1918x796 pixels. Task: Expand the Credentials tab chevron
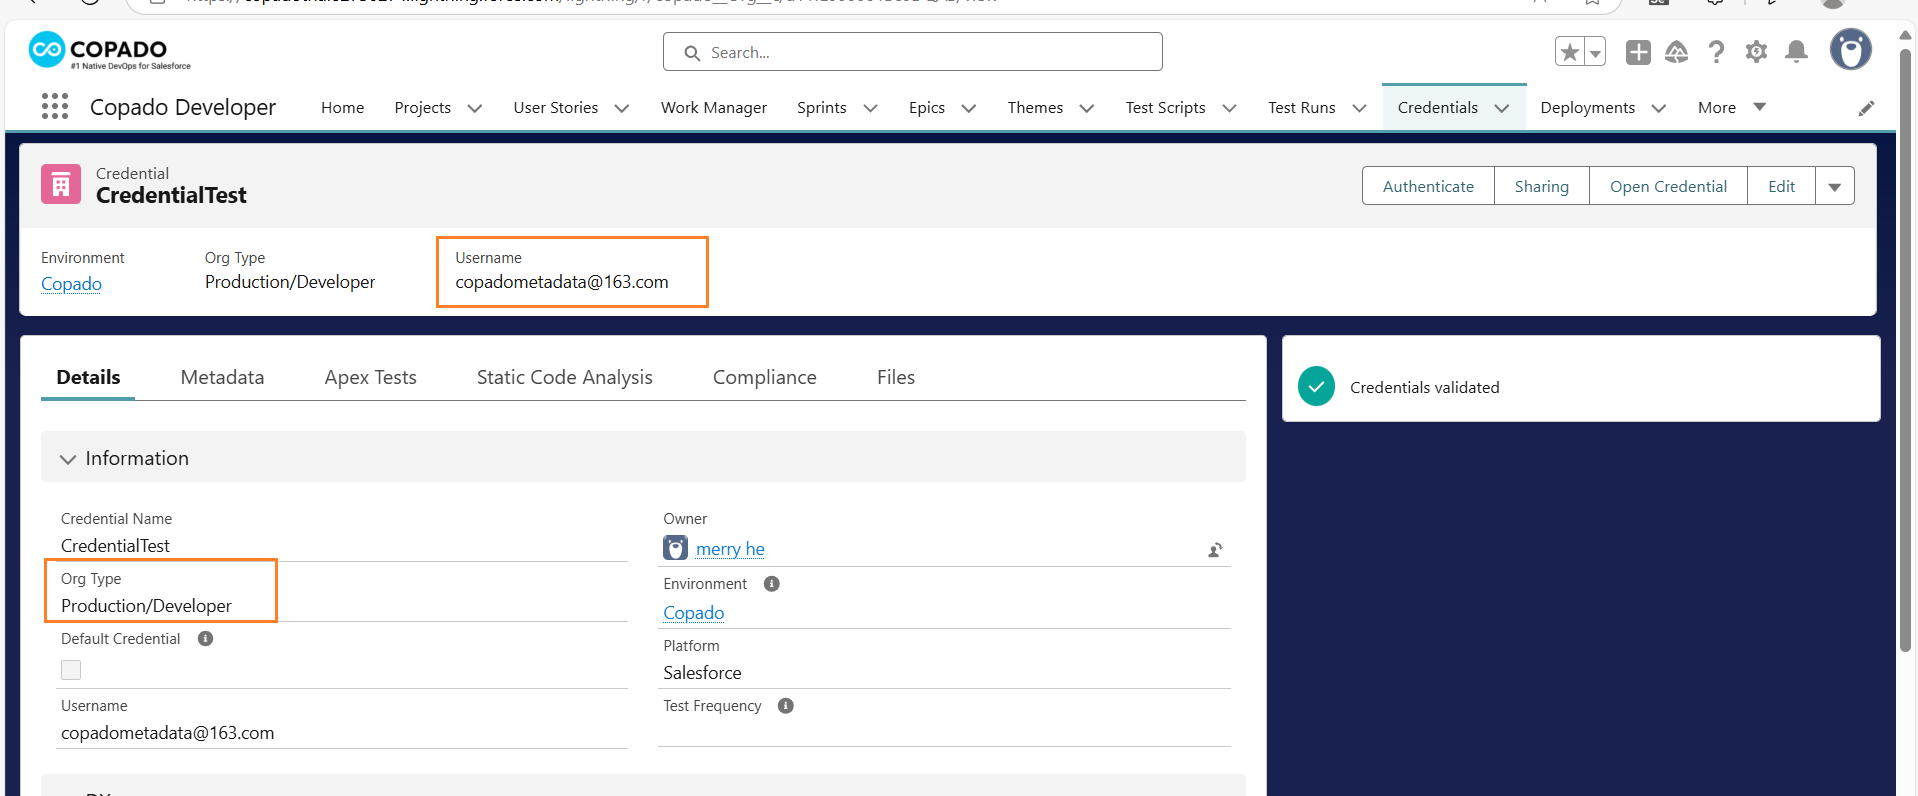click(1502, 108)
